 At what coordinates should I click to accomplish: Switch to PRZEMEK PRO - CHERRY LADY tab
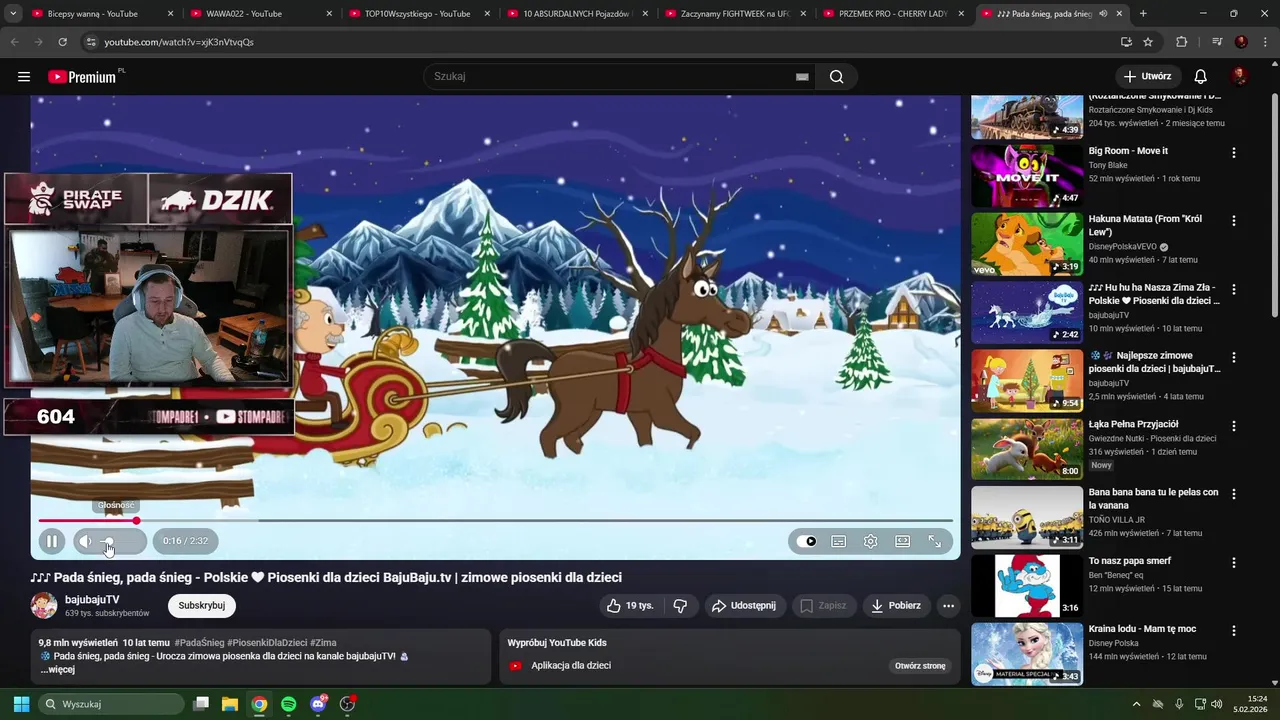point(892,14)
